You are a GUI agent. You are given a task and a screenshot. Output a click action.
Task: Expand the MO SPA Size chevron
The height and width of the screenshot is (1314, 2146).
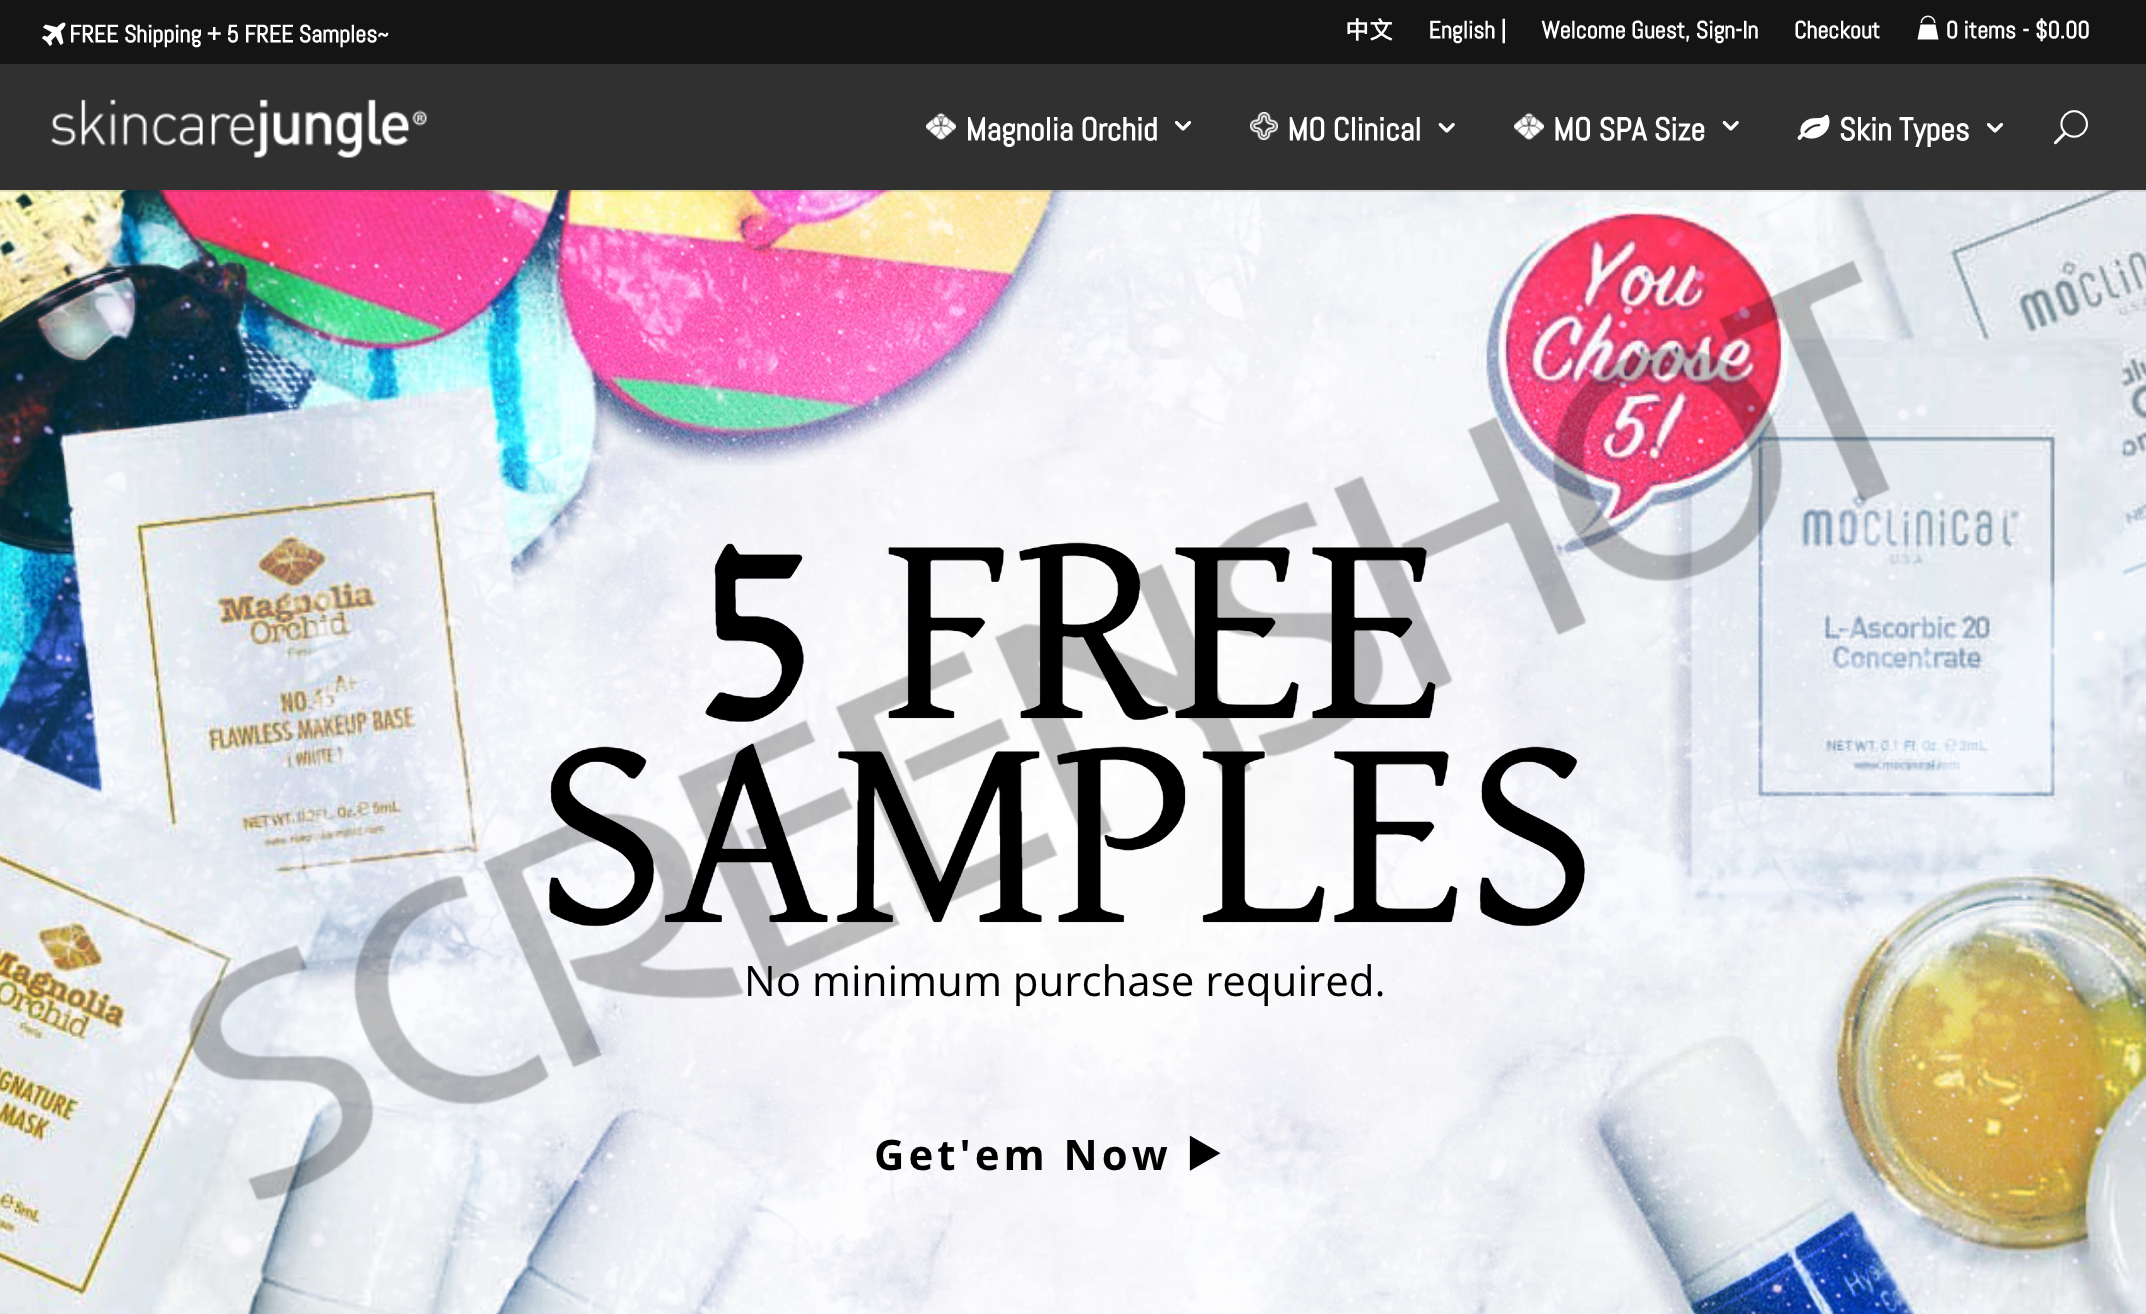coord(1731,127)
